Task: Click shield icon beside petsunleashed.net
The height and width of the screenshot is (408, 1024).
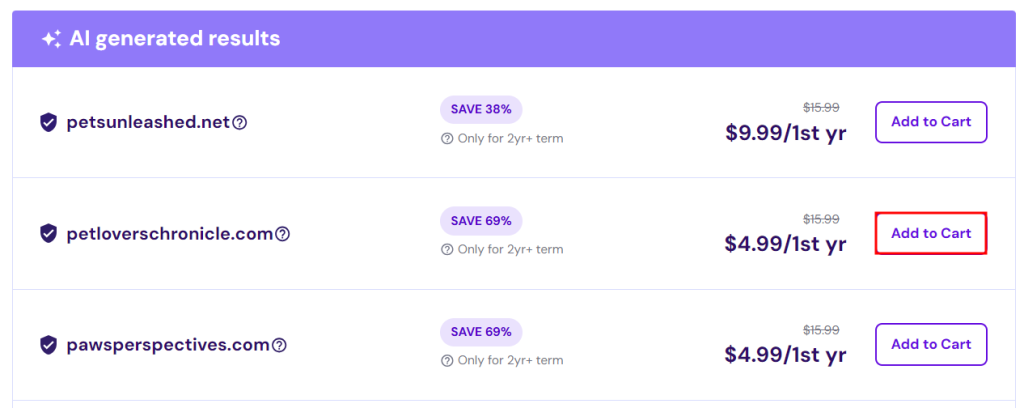Action: coord(48,122)
